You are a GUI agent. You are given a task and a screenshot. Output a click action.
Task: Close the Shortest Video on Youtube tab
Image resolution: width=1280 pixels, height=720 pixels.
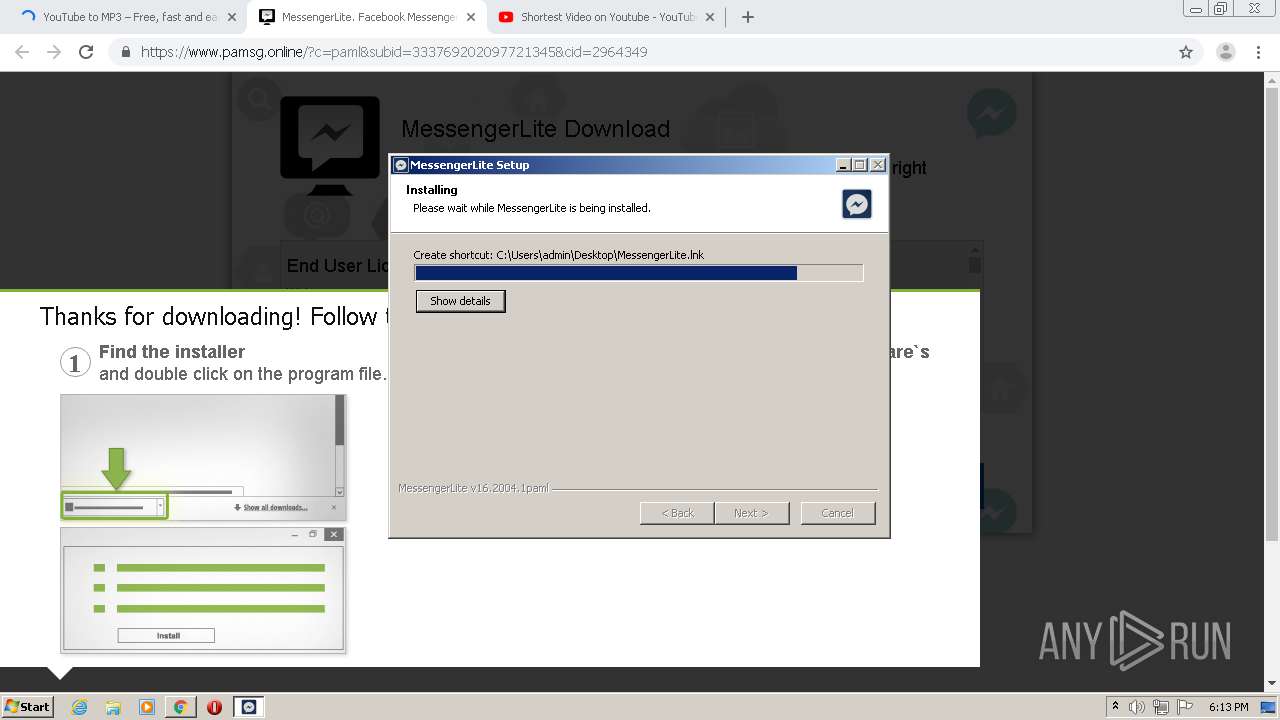tap(709, 17)
